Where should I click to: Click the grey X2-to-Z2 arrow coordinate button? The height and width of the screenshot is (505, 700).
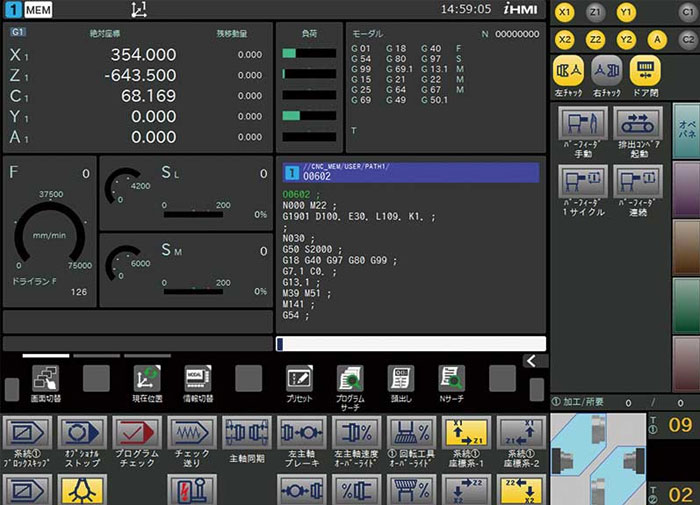pyautogui.click(x=467, y=490)
